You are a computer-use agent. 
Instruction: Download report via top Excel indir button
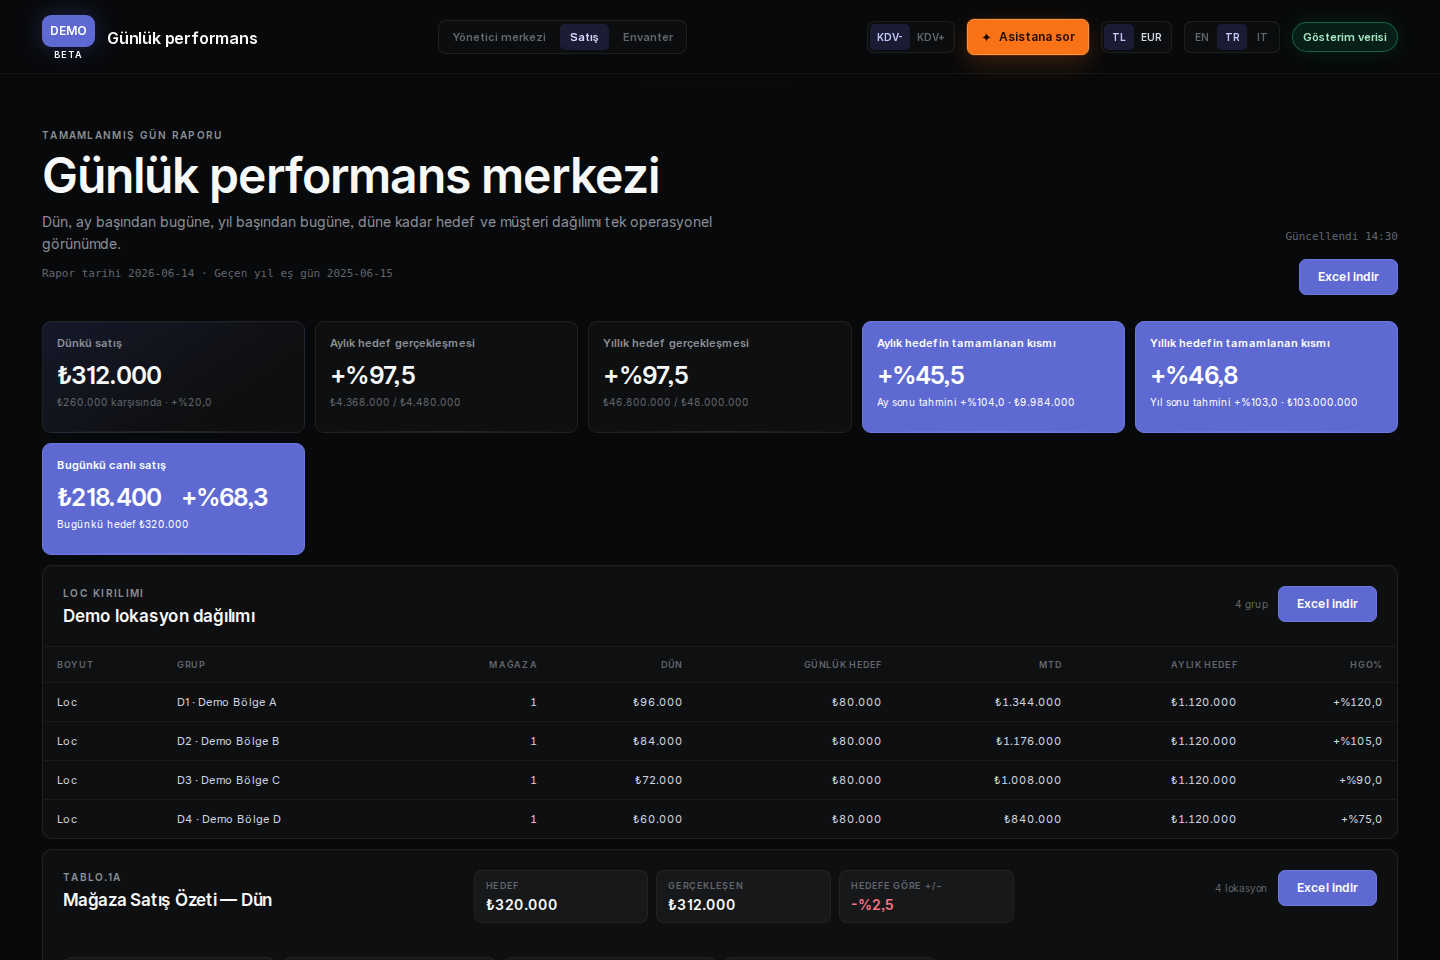point(1348,277)
